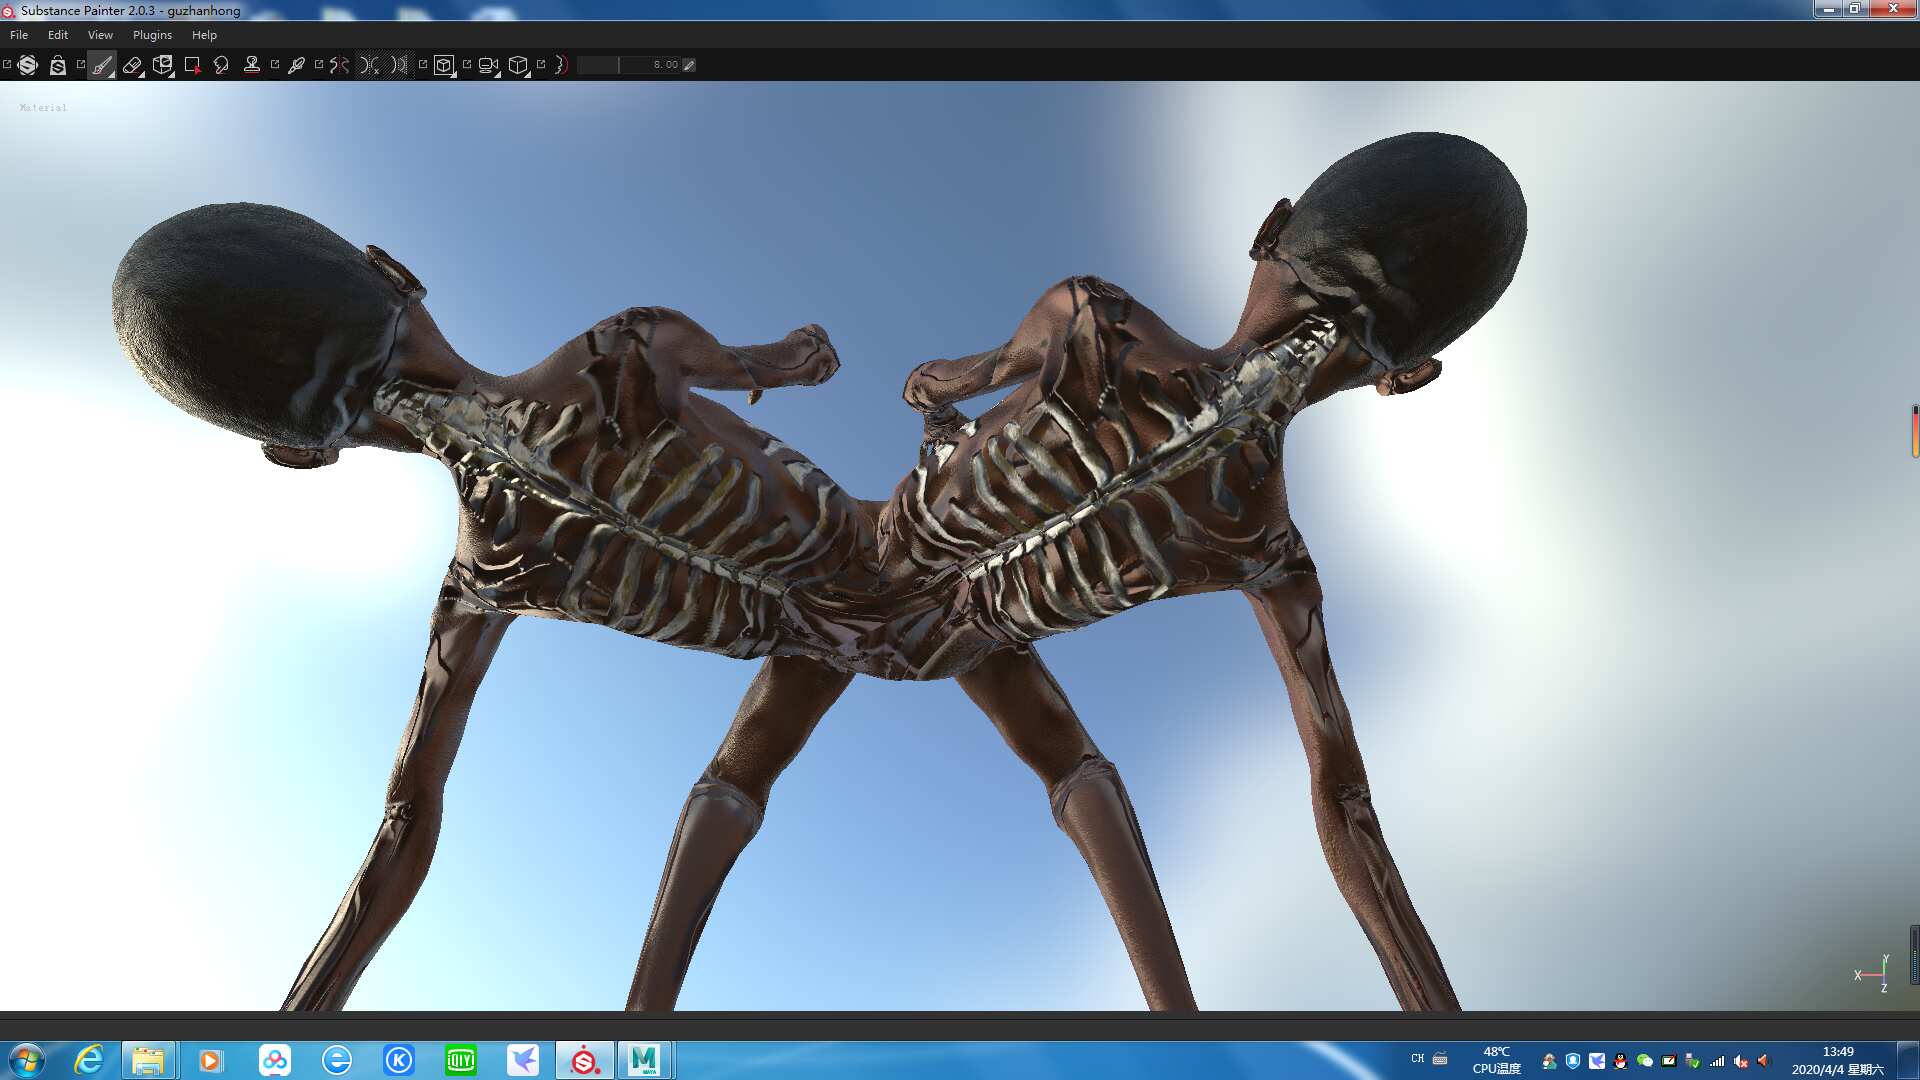This screenshot has width=1920, height=1080.
Task: Select the Smudge tool
Action: [x=221, y=65]
